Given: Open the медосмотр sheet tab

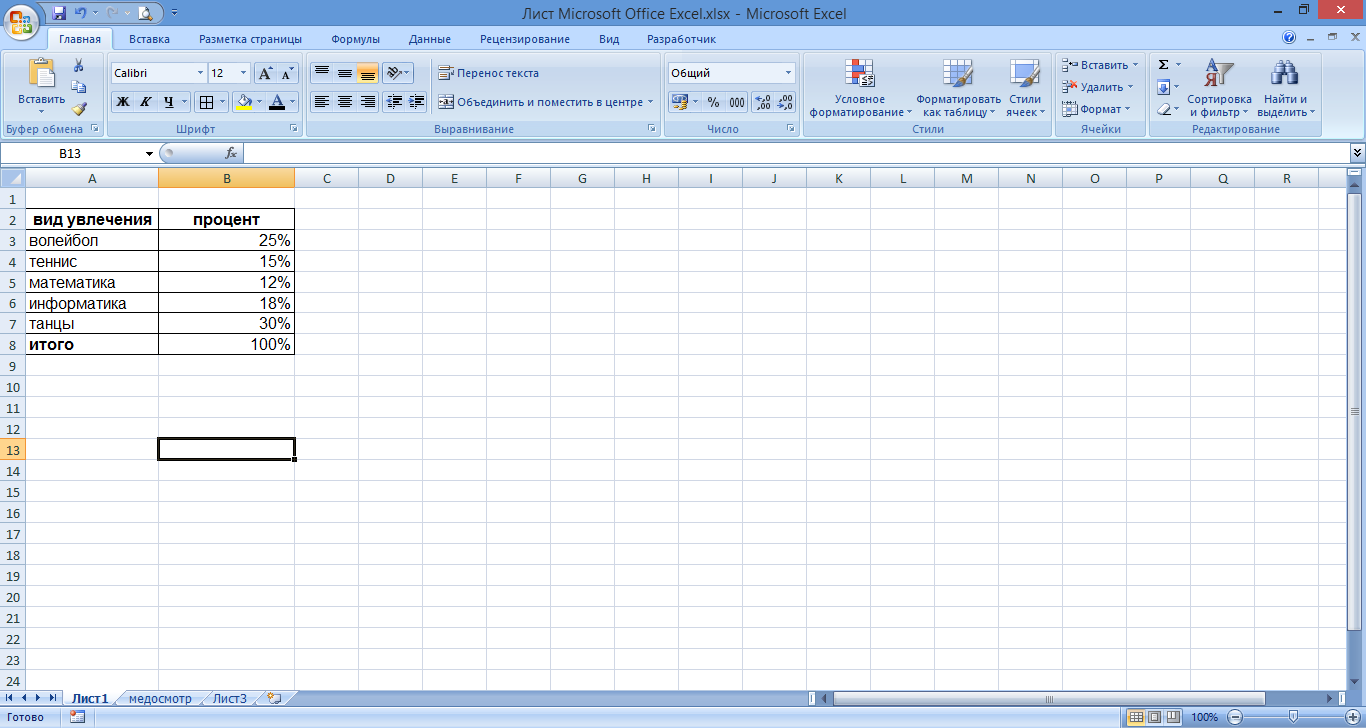Looking at the screenshot, I should point(161,698).
